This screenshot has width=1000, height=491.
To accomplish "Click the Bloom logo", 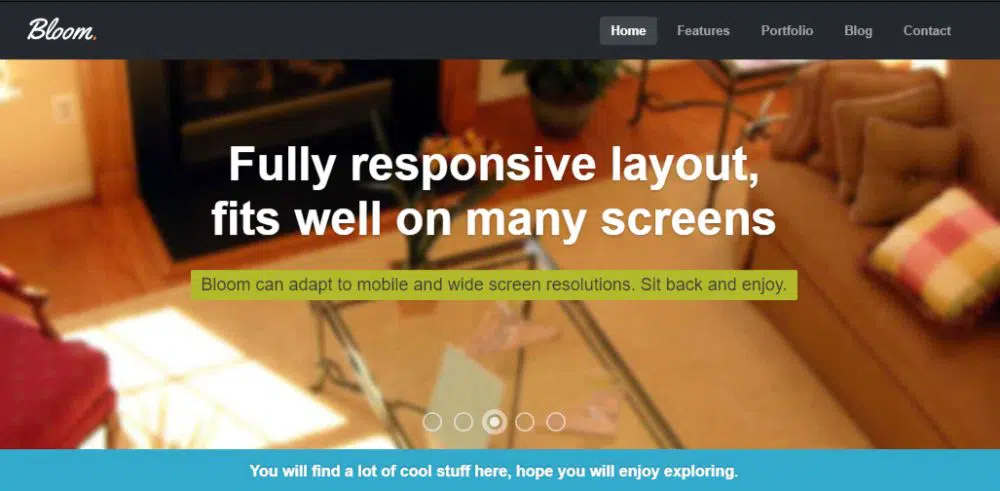I will [61, 30].
